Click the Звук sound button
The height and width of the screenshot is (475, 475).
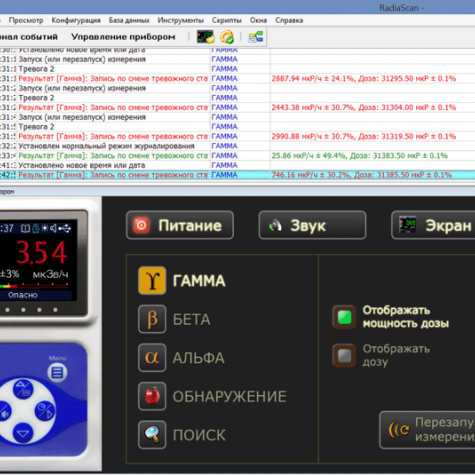tap(312, 225)
